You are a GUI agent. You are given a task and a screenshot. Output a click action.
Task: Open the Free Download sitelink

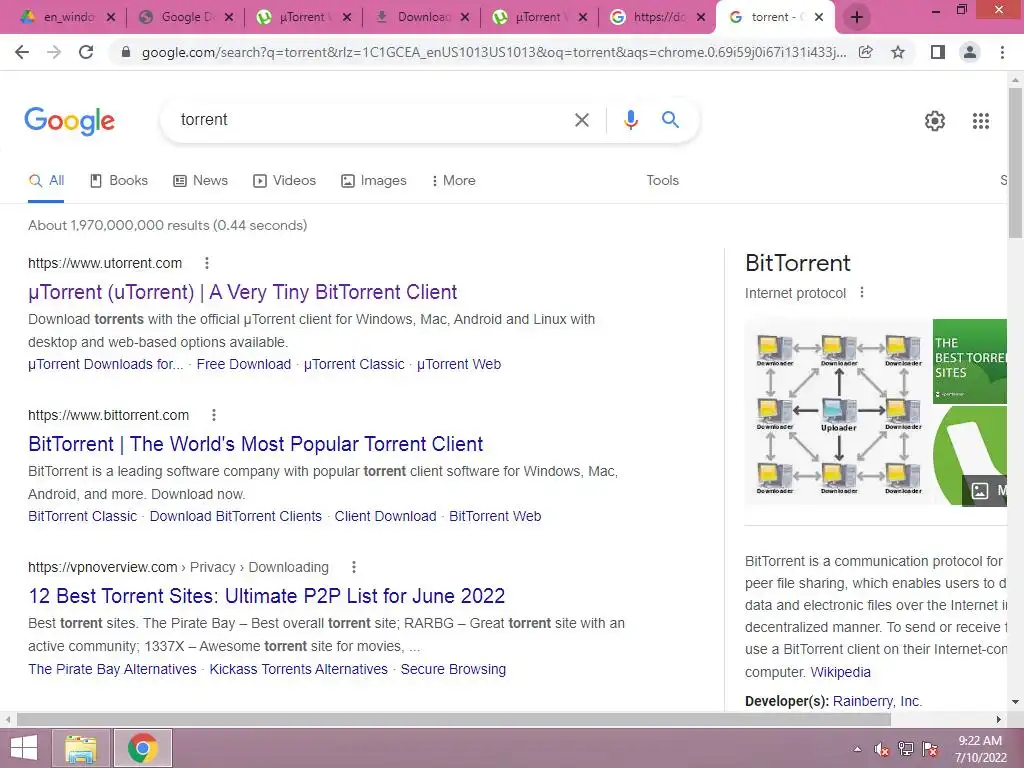244,364
